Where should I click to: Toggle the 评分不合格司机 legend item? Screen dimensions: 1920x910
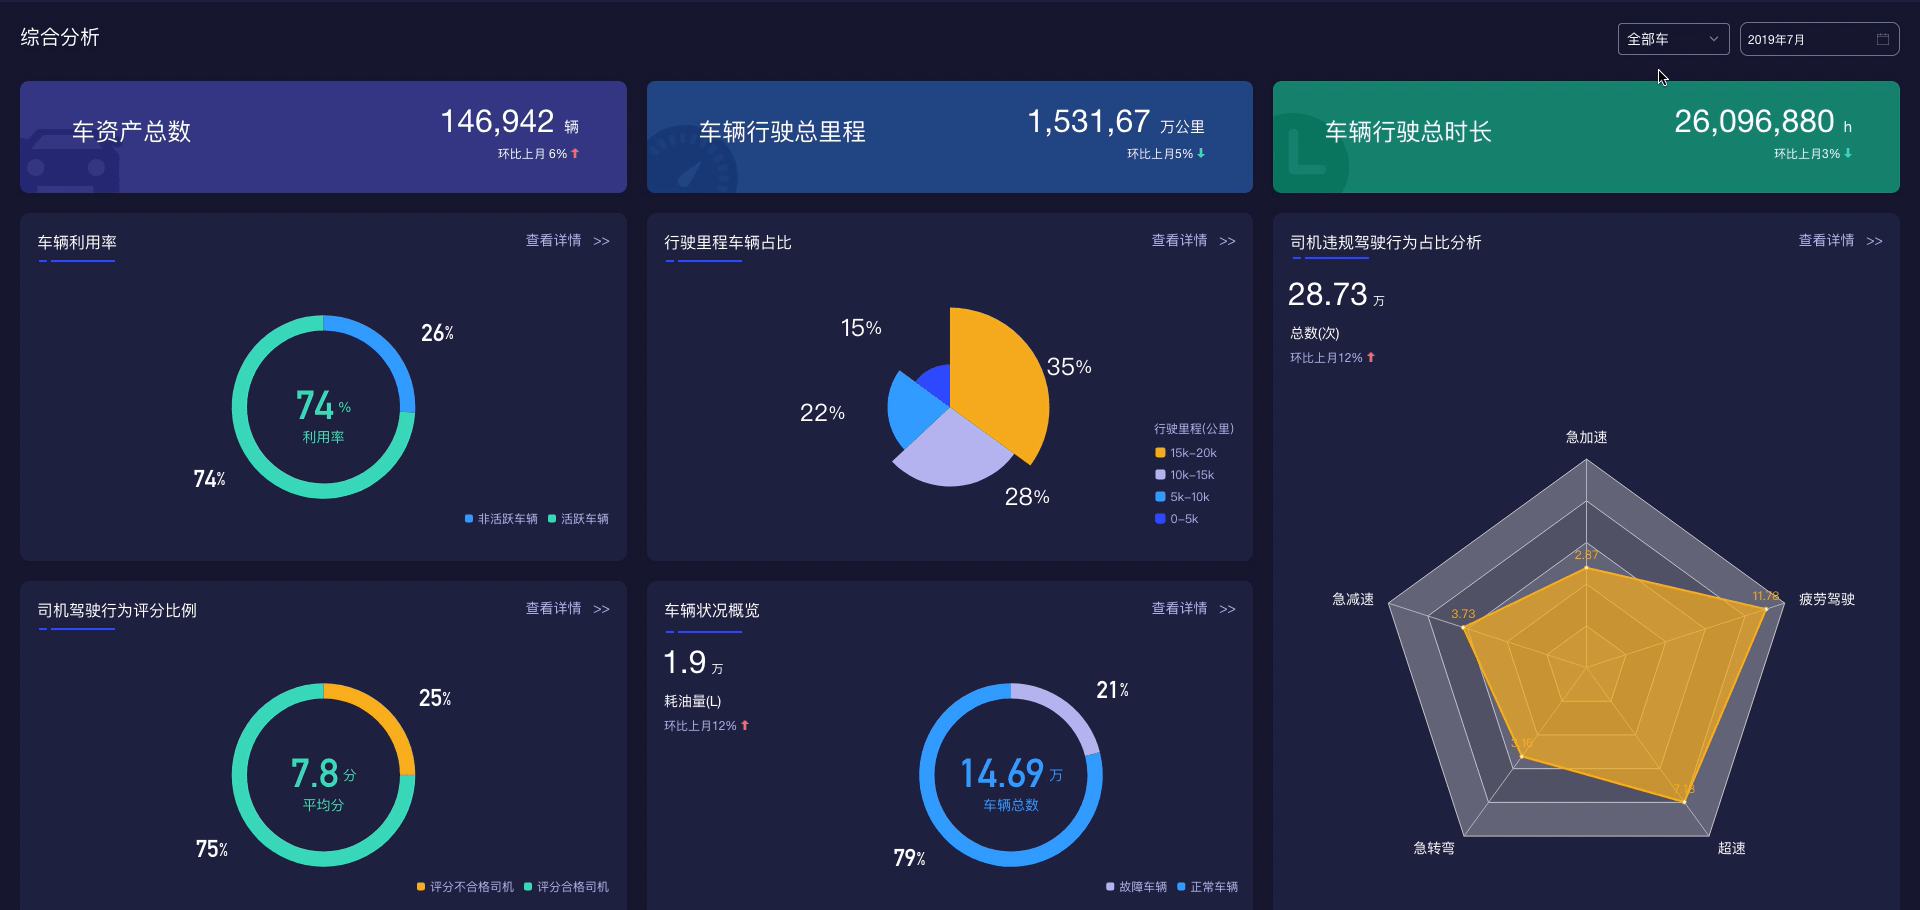coord(465,887)
